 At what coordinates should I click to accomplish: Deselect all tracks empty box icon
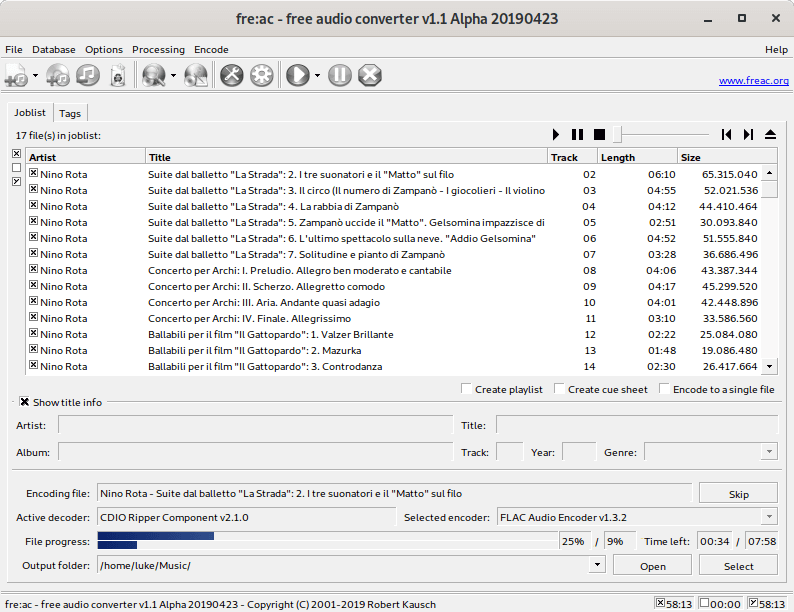click(17, 168)
